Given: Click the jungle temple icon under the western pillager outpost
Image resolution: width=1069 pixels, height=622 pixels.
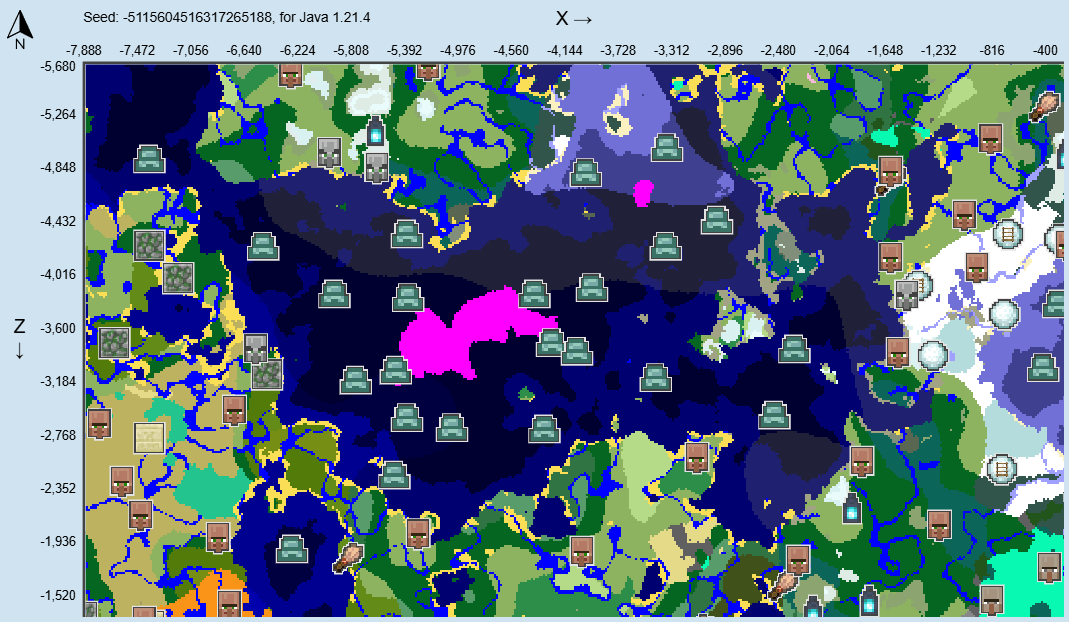Looking at the screenshot, I should tap(267, 374).
